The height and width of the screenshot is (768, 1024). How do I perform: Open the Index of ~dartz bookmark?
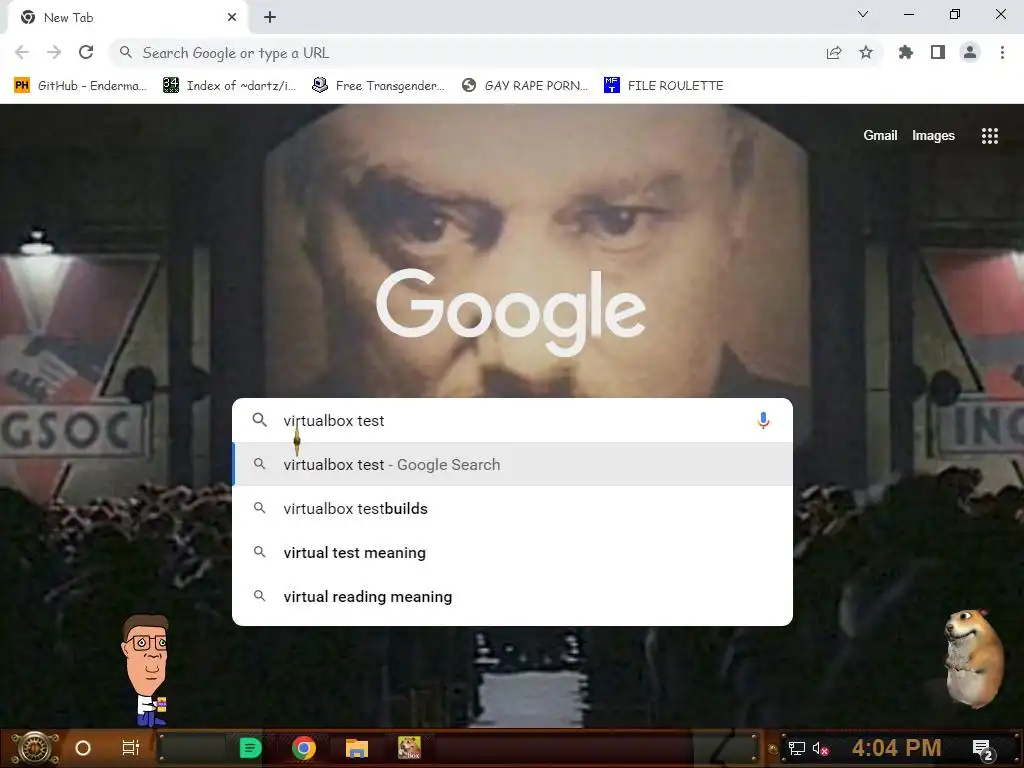230,86
